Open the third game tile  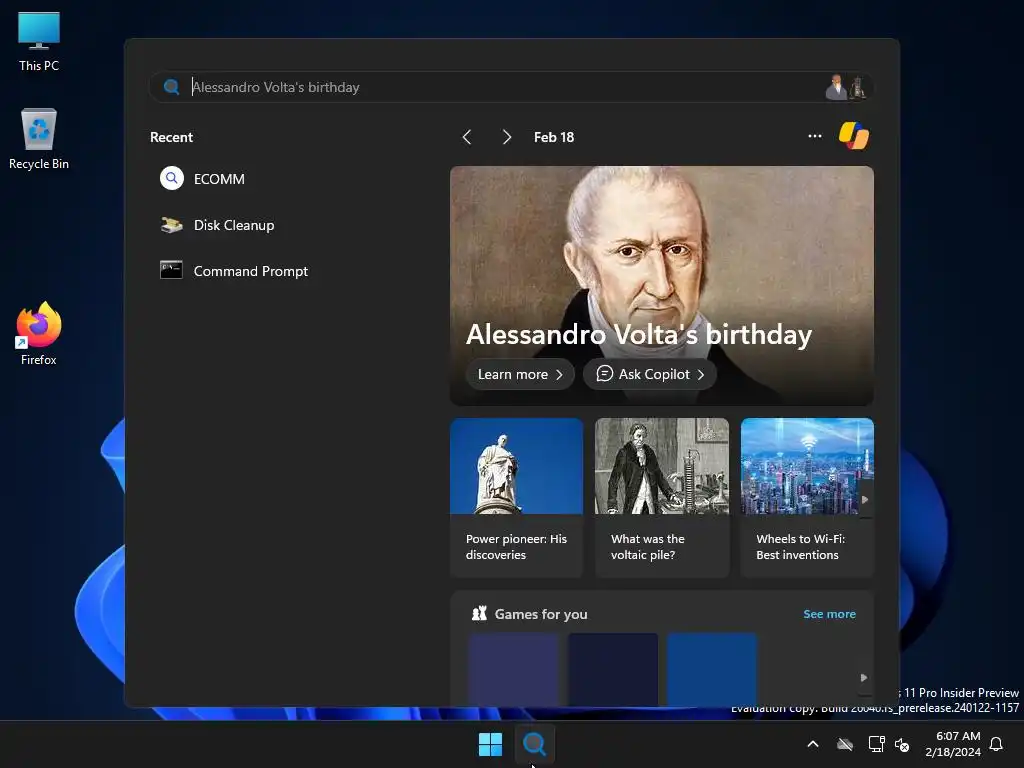click(712, 669)
